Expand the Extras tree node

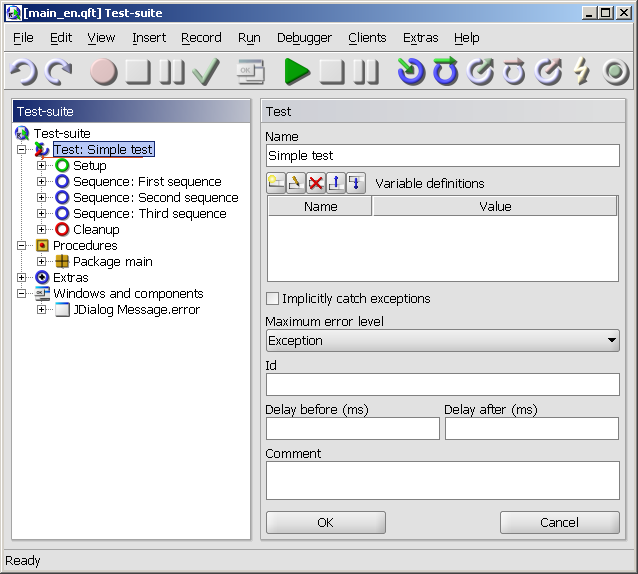pyautogui.click(x=22, y=278)
